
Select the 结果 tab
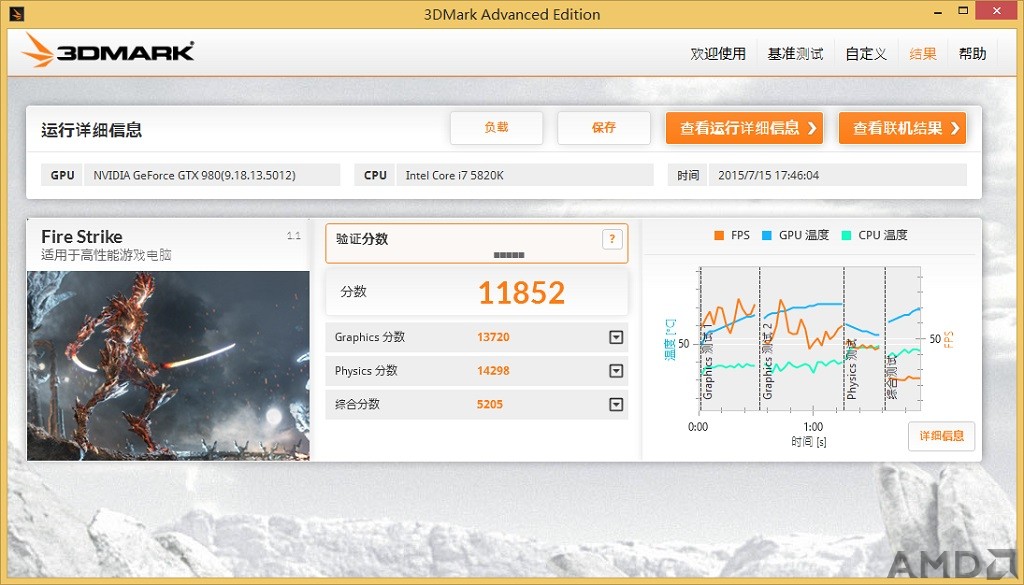point(923,54)
